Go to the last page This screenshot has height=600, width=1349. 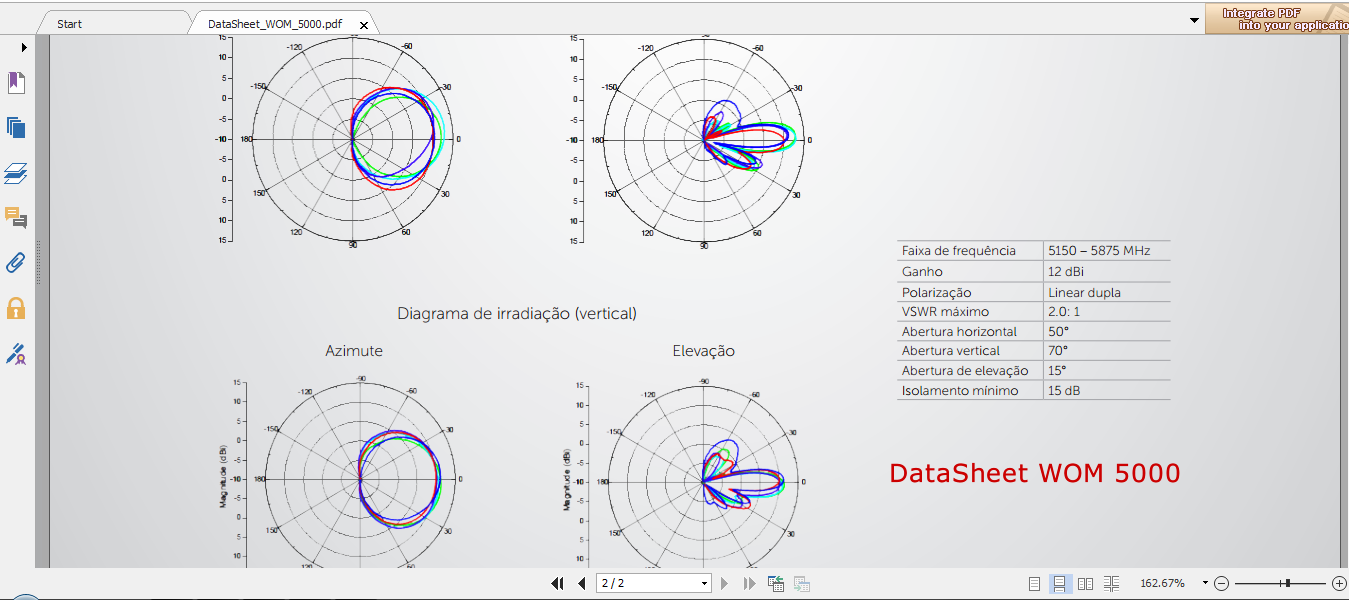[748, 583]
